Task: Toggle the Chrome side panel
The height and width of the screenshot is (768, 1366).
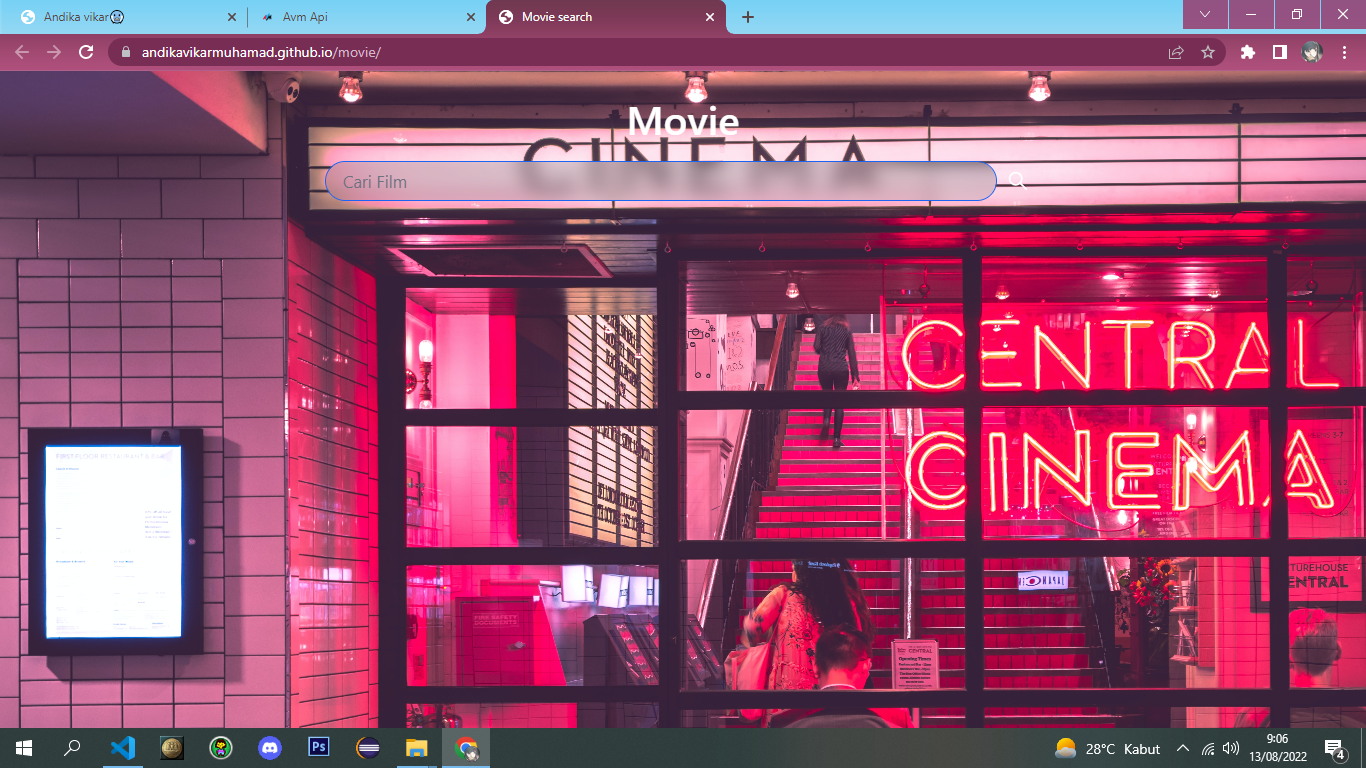Action: pyautogui.click(x=1279, y=52)
